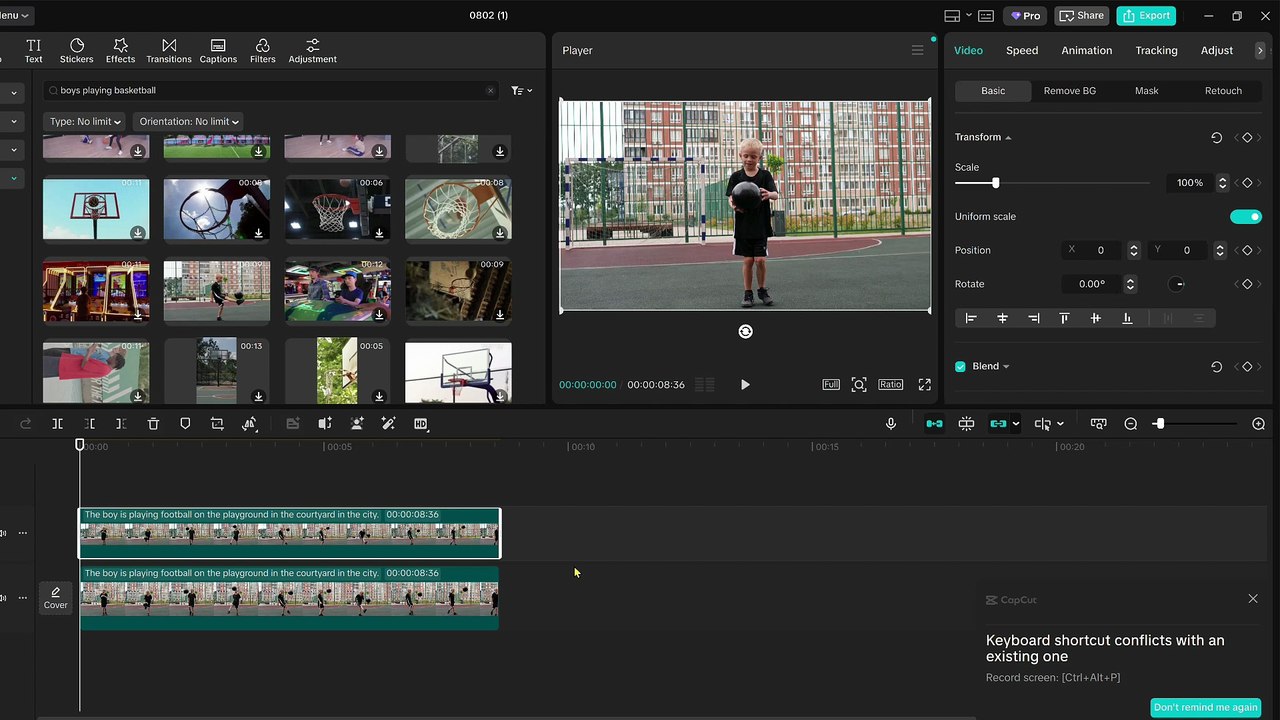Click the microphone record voiceover icon
This screenshot has width=1280, height=720.
(890, 424)
